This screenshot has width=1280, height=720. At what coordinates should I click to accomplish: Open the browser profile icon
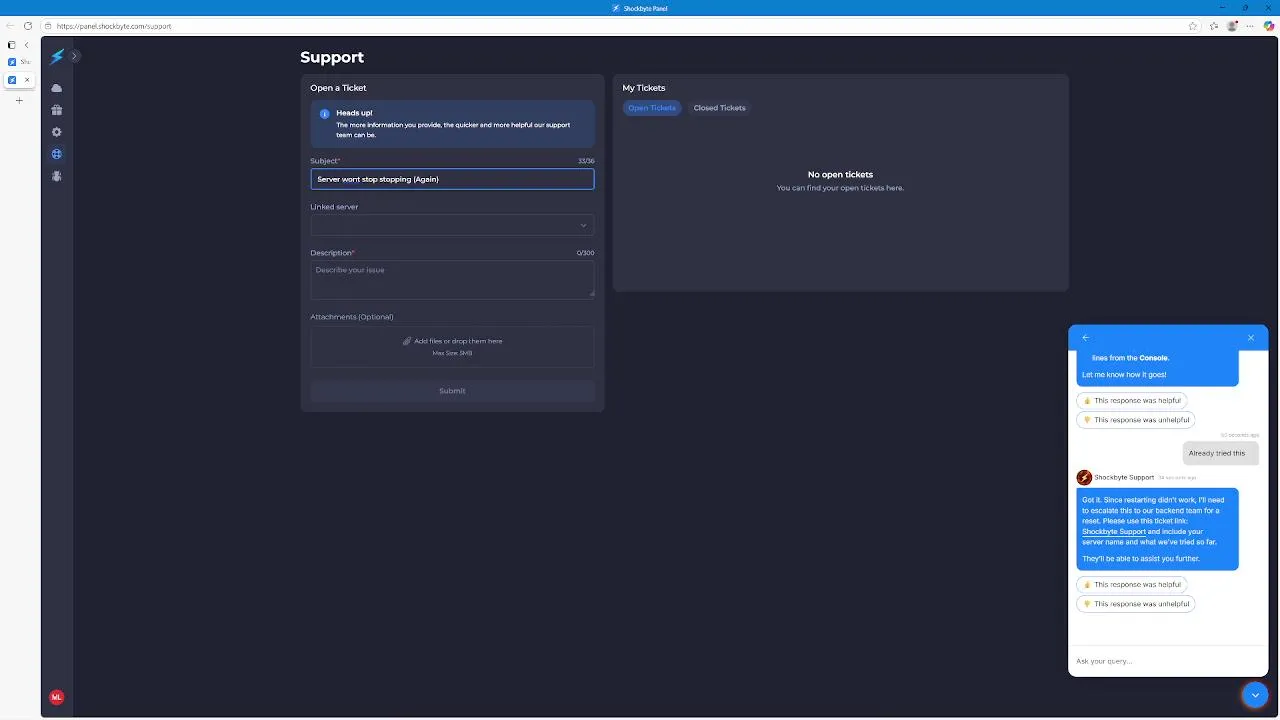(1233, 26)
